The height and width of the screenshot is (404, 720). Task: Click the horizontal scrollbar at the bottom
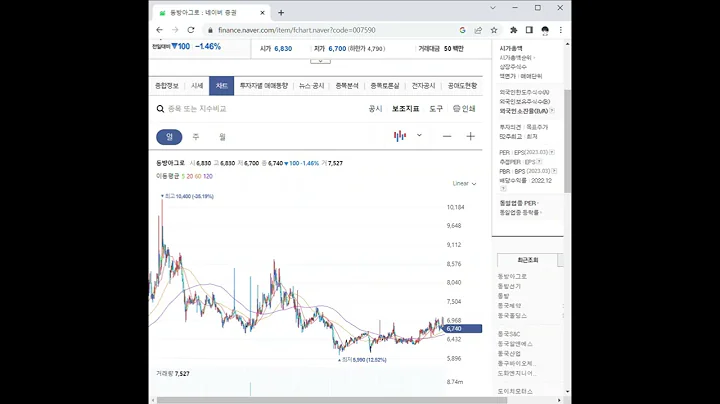point(332,400)
